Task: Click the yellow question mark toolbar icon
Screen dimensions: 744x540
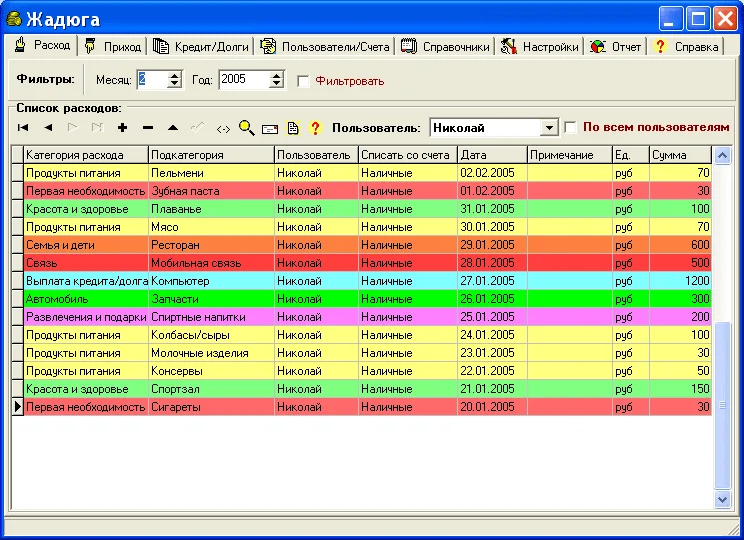Action: coord(315,128)
